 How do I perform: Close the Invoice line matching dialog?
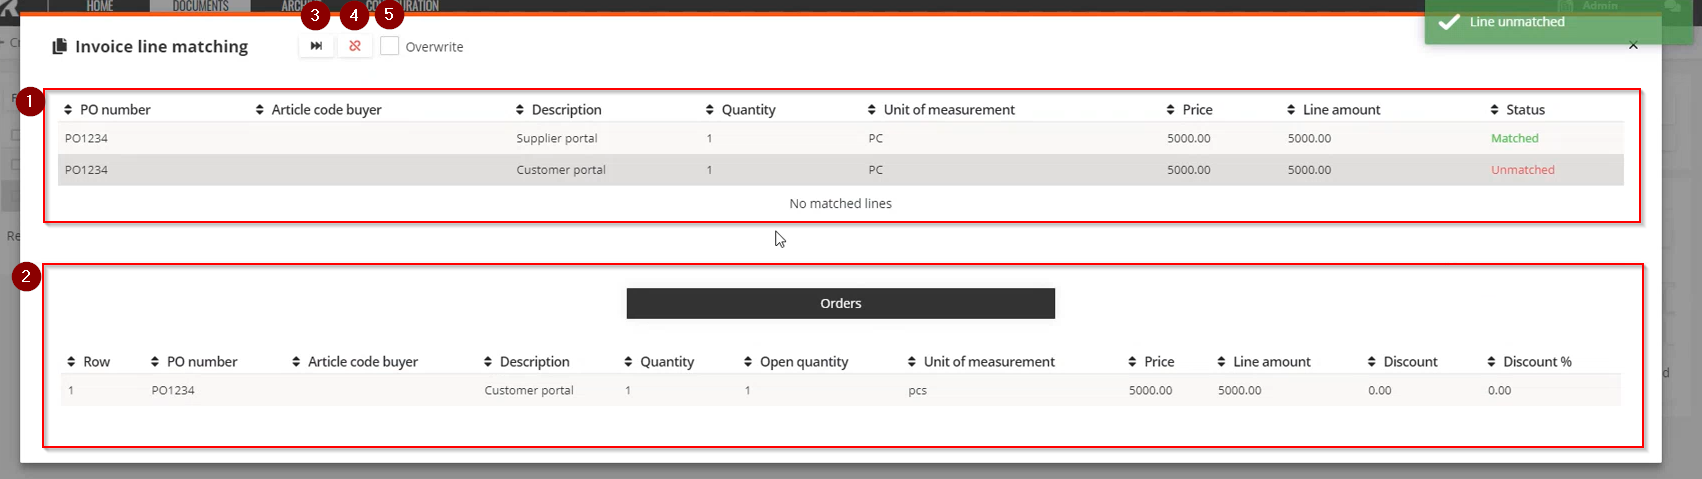coord(1632,45)
